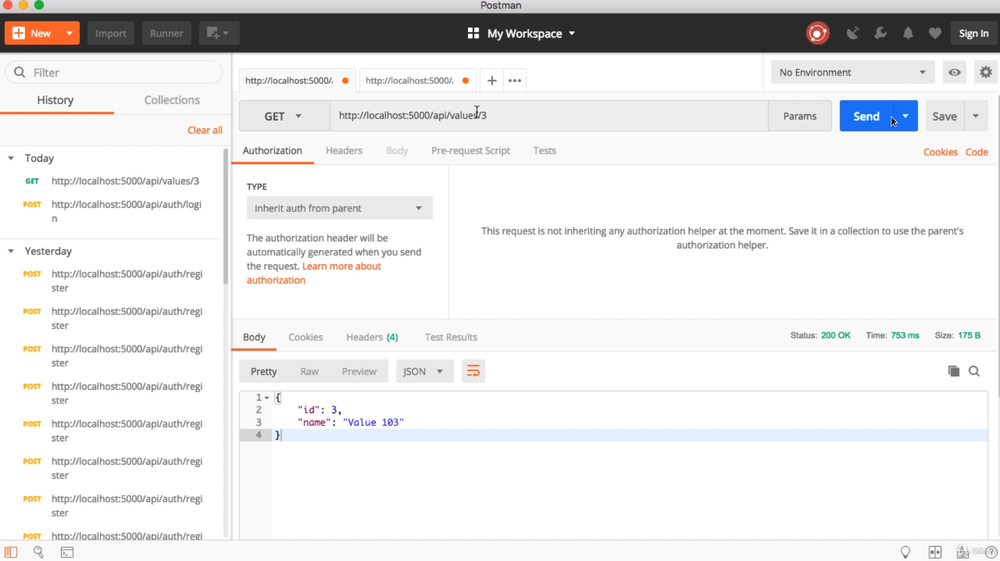Switch to the Collections tab
This screenshot has height=561, width=1000.
tap(172, 100)
